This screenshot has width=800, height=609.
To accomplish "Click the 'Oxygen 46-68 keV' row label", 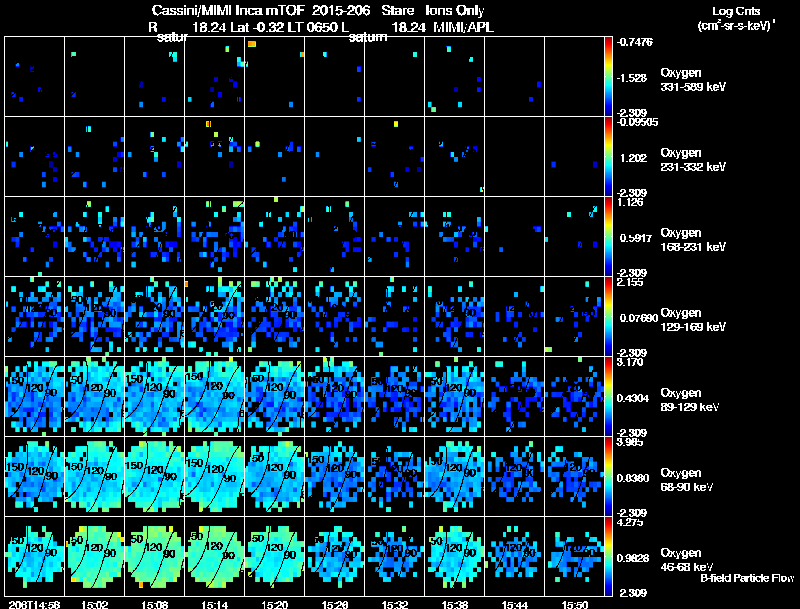I will [687, 560].
